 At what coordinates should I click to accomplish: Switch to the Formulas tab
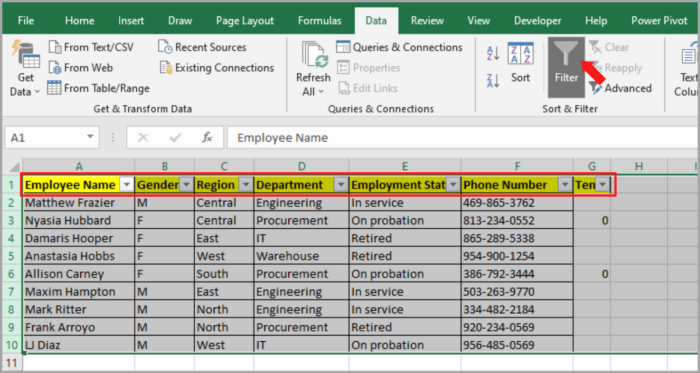[320, 21]
